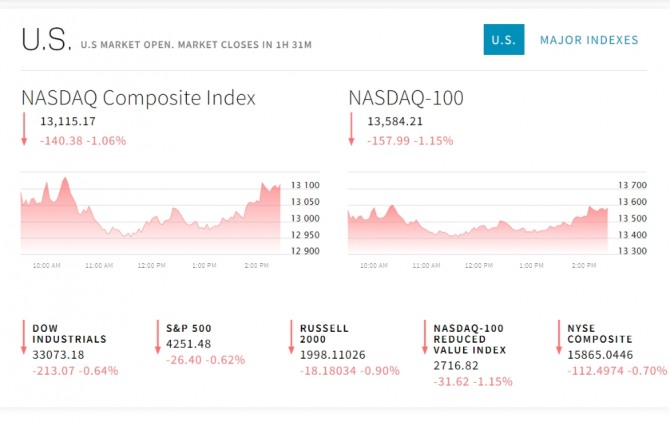Switch to the Major Indexes tab
Image resolution: width=670 pixels, height=425 pixels.
coord(589,40)
